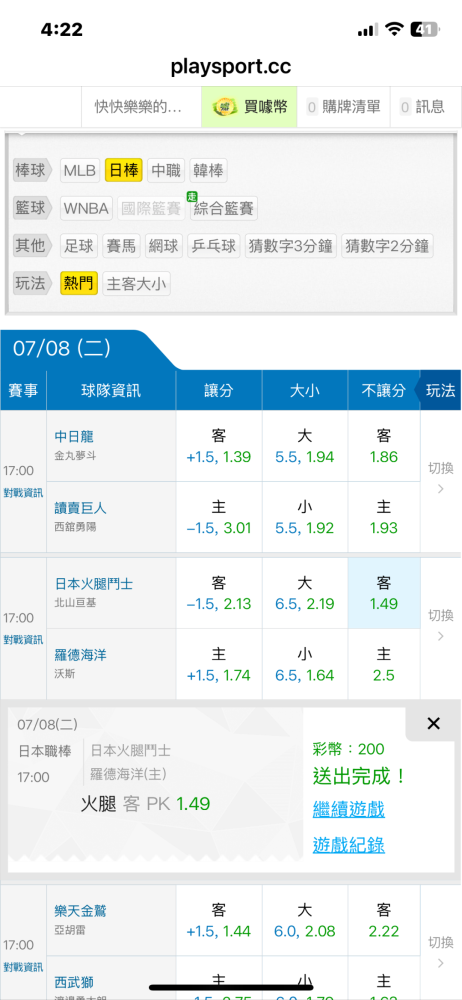This screenshot has width=462, height=1000.
Task: Tap the battery indicator icon
Action: 425,29
